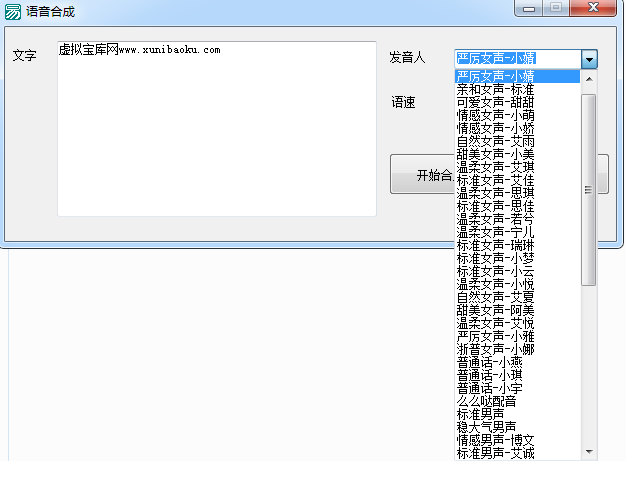Choose 严厉女声-小雅 voice

(x=517, y=336)
